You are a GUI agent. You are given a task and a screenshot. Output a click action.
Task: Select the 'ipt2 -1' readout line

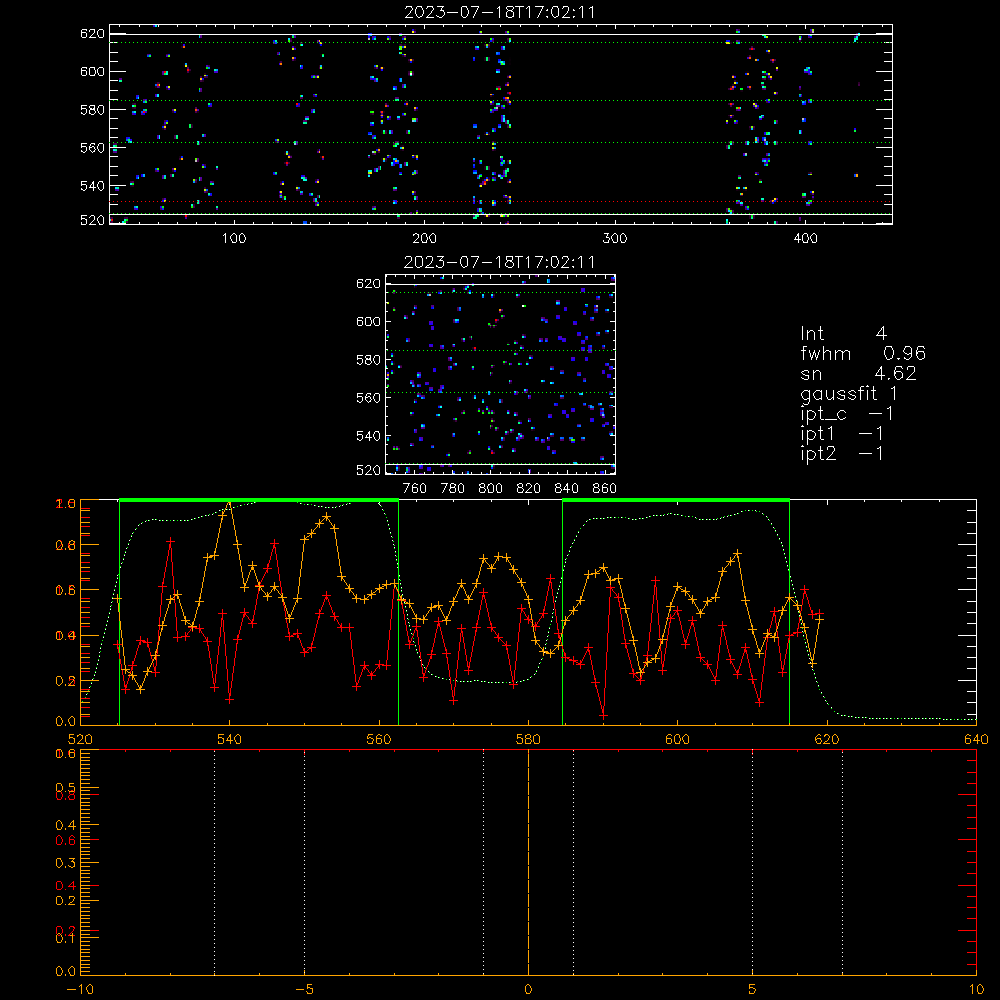842,453
